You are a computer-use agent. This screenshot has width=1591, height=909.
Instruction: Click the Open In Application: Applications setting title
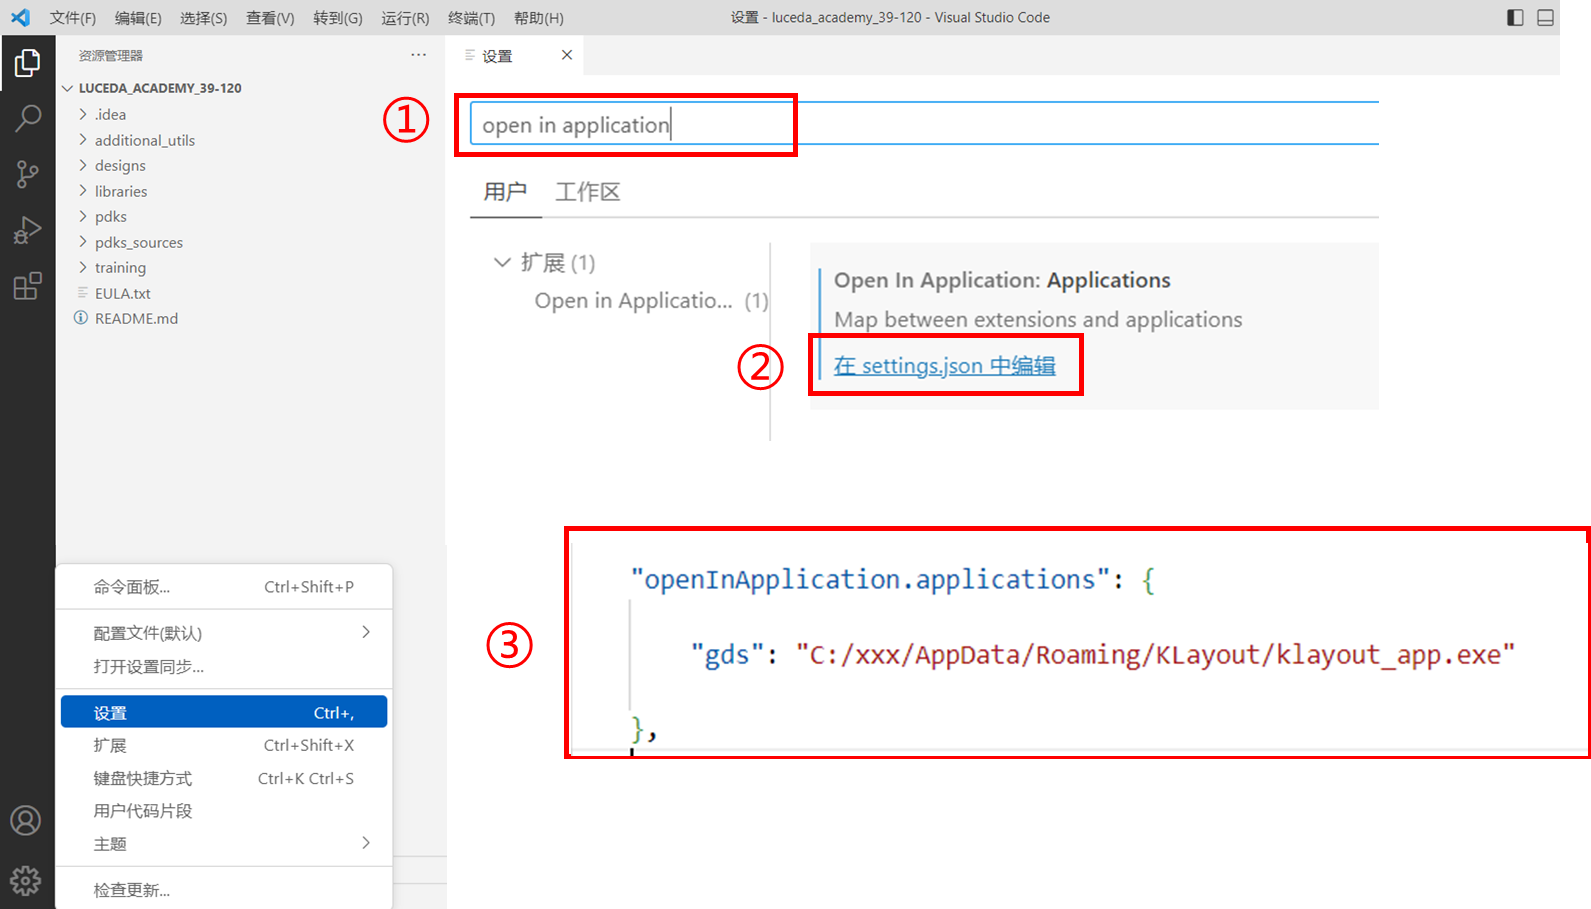click(1002, 280)
